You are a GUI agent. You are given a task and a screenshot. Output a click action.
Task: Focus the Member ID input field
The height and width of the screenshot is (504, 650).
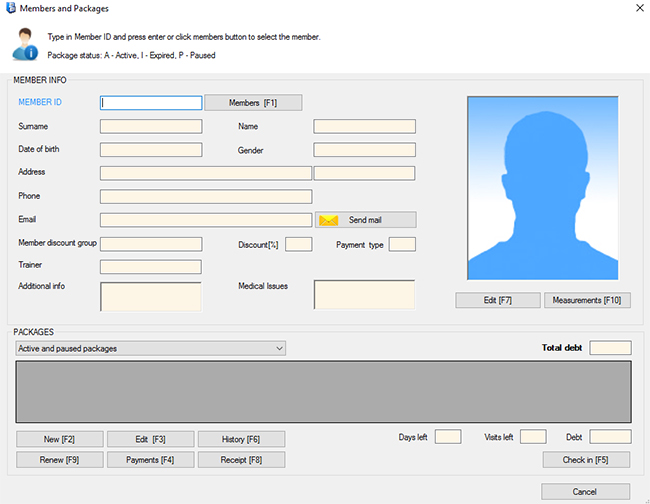click(151, 102)
